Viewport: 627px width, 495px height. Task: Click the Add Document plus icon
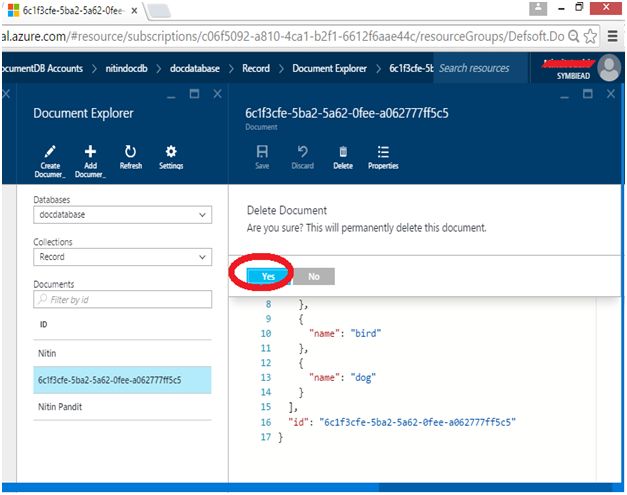click(x=90, y=152)
